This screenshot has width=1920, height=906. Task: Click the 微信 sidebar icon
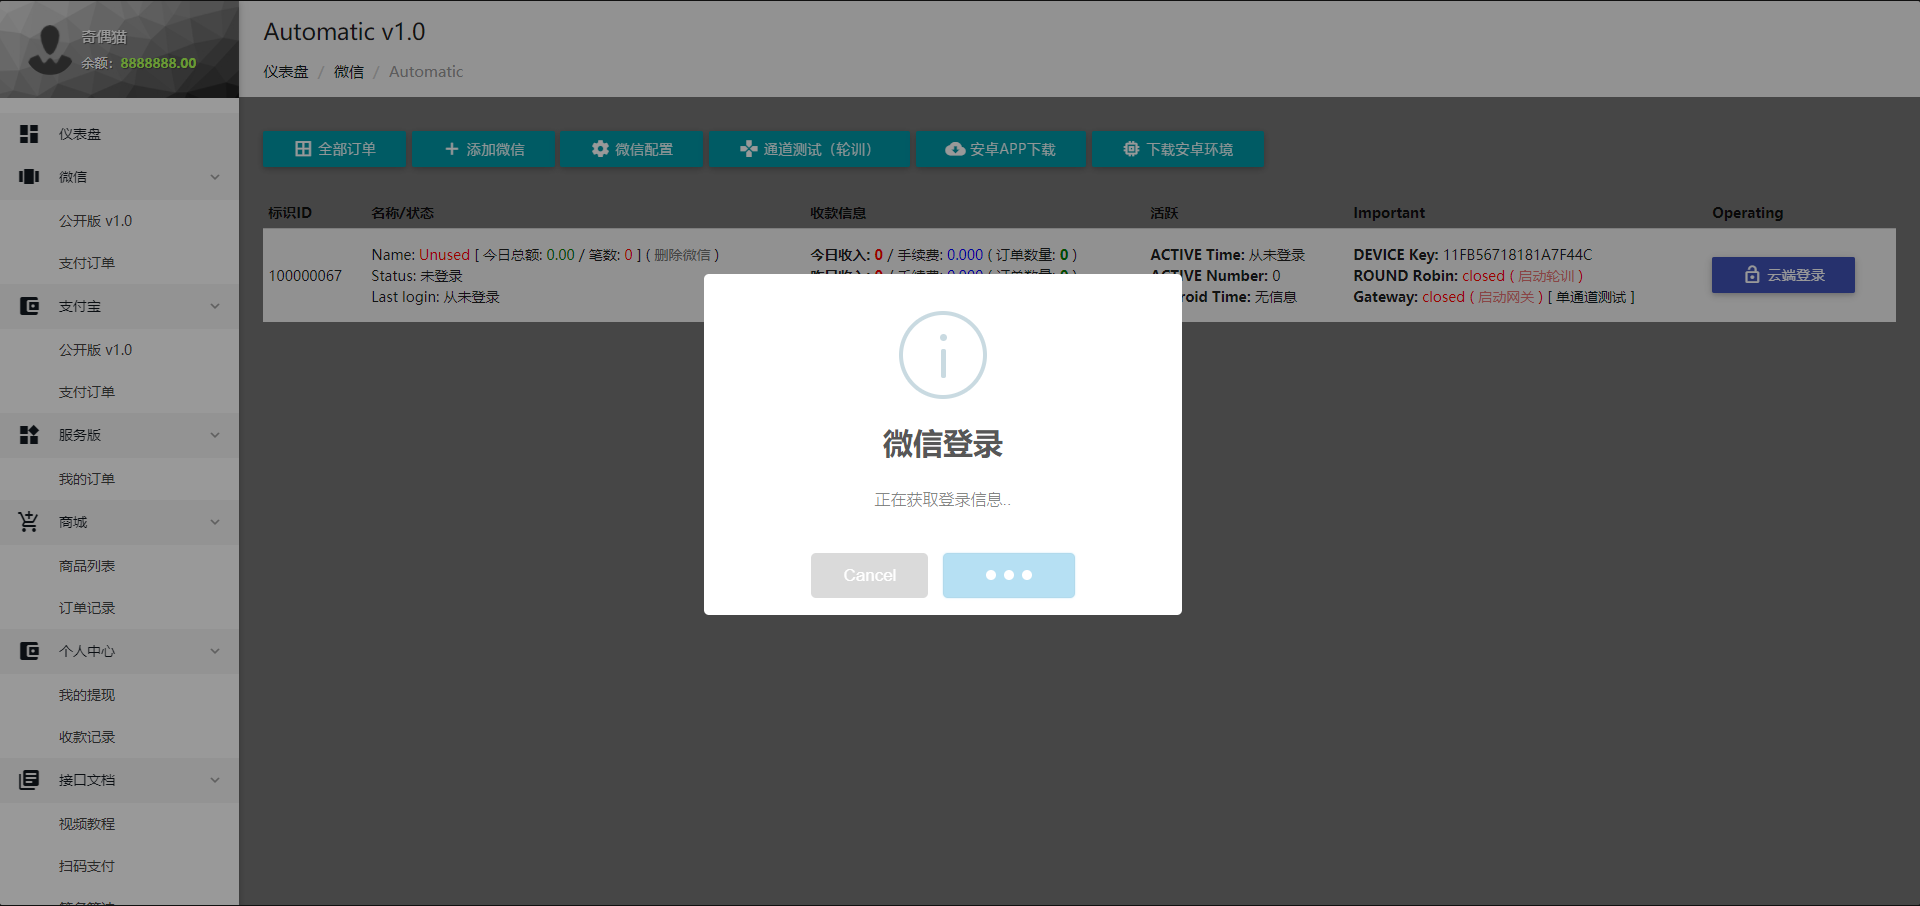pyautogui.click(x=29, y=177)
